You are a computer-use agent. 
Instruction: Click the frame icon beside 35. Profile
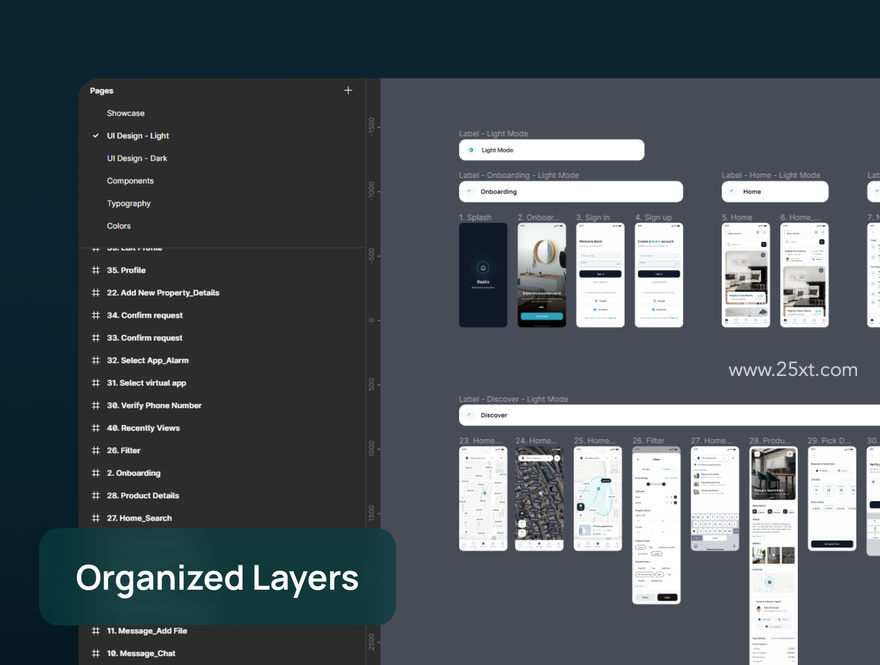95,270
